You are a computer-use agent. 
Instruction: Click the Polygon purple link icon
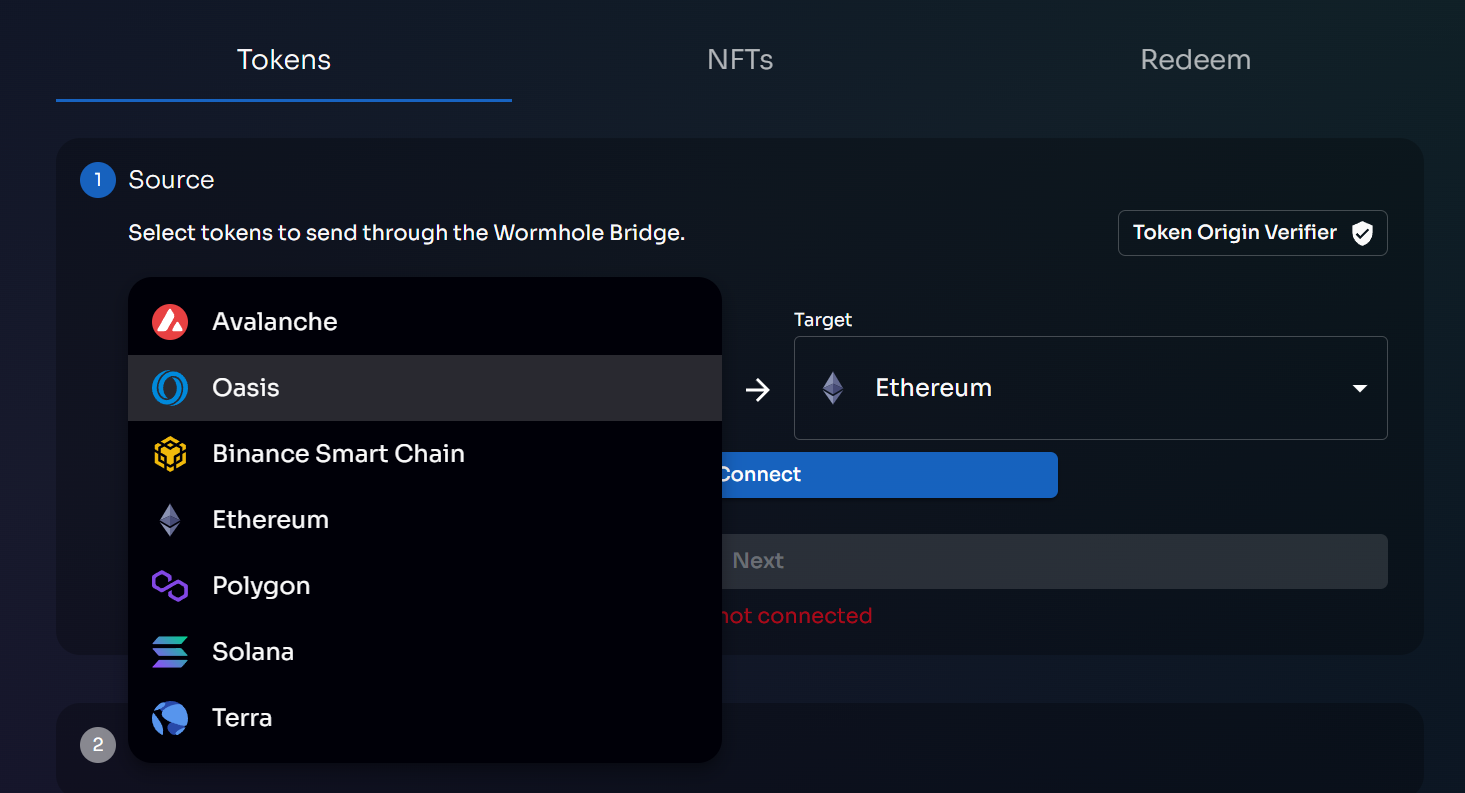pos(170,586)
